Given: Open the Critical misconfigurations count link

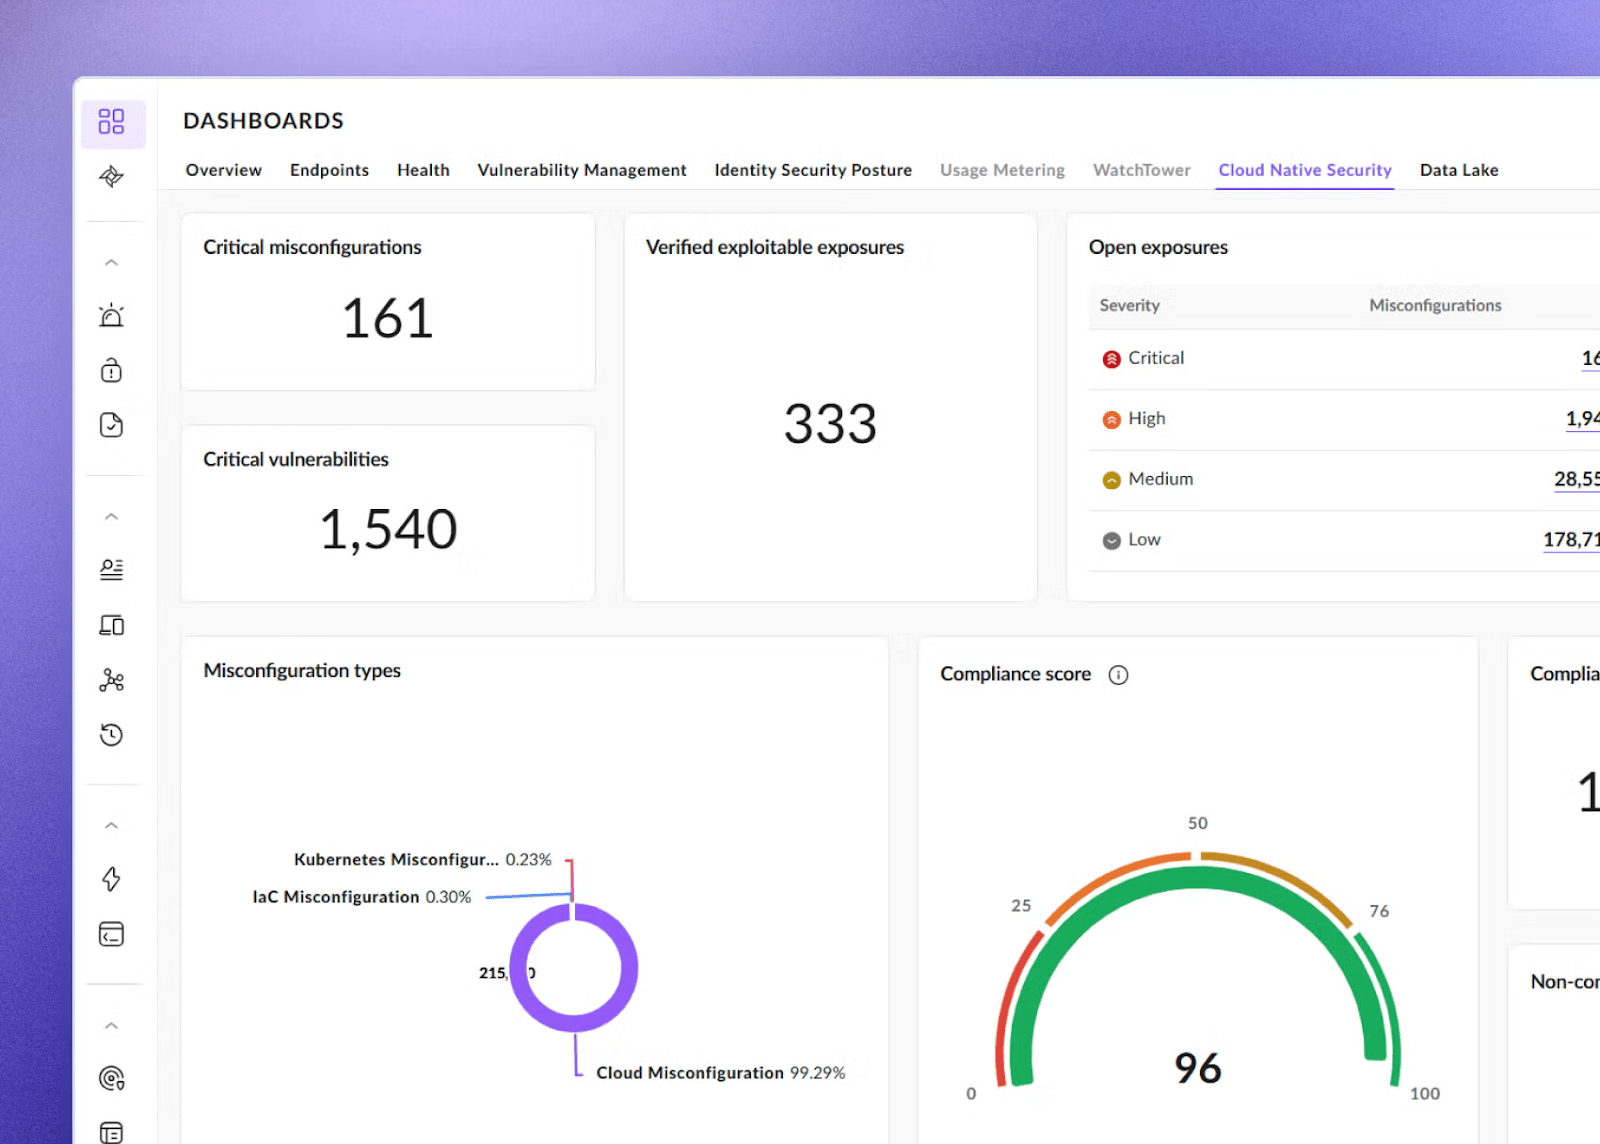Looking at the screenshot, I should point(1590,358).
